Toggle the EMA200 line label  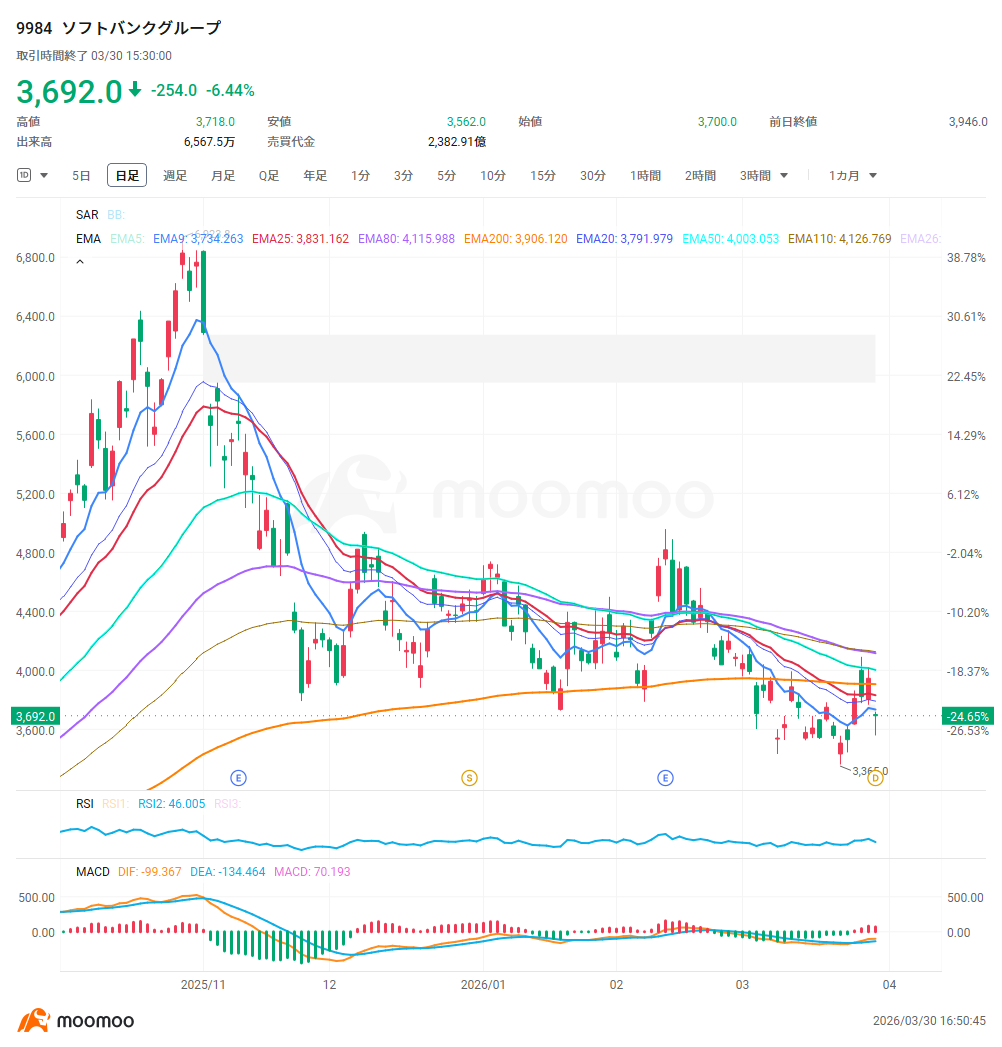[515, 239]
